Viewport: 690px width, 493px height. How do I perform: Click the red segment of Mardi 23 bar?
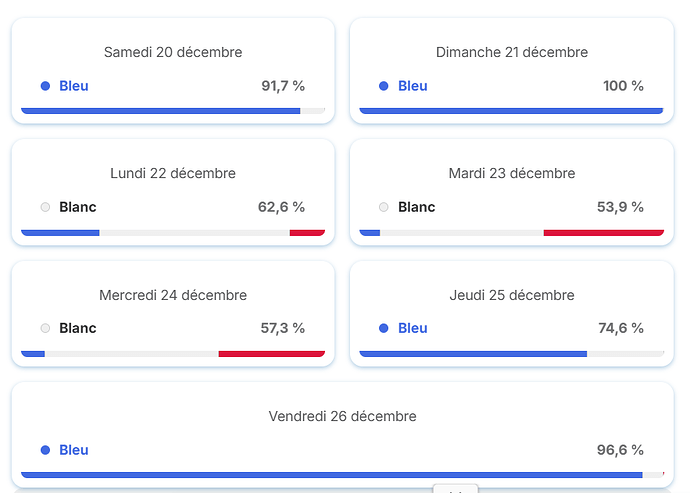coord(603,233)
